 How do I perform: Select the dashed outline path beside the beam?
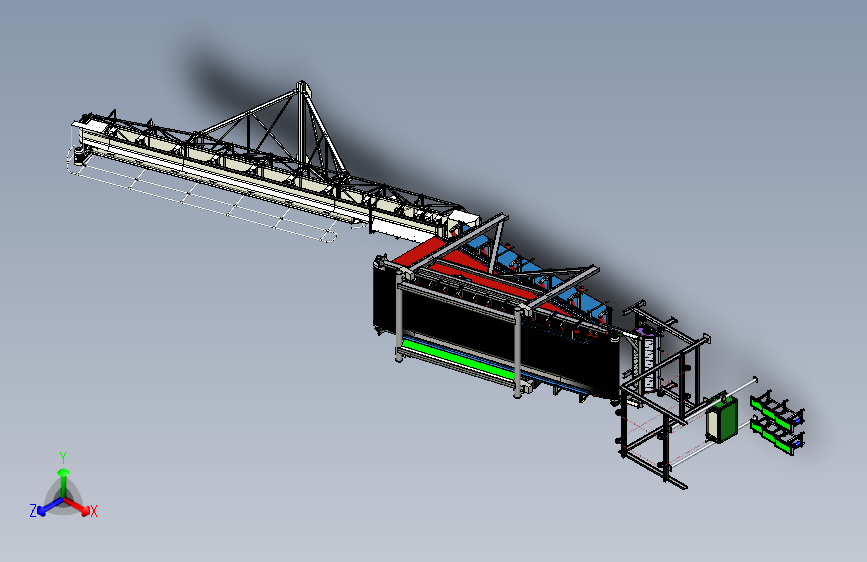coord(202,194)
